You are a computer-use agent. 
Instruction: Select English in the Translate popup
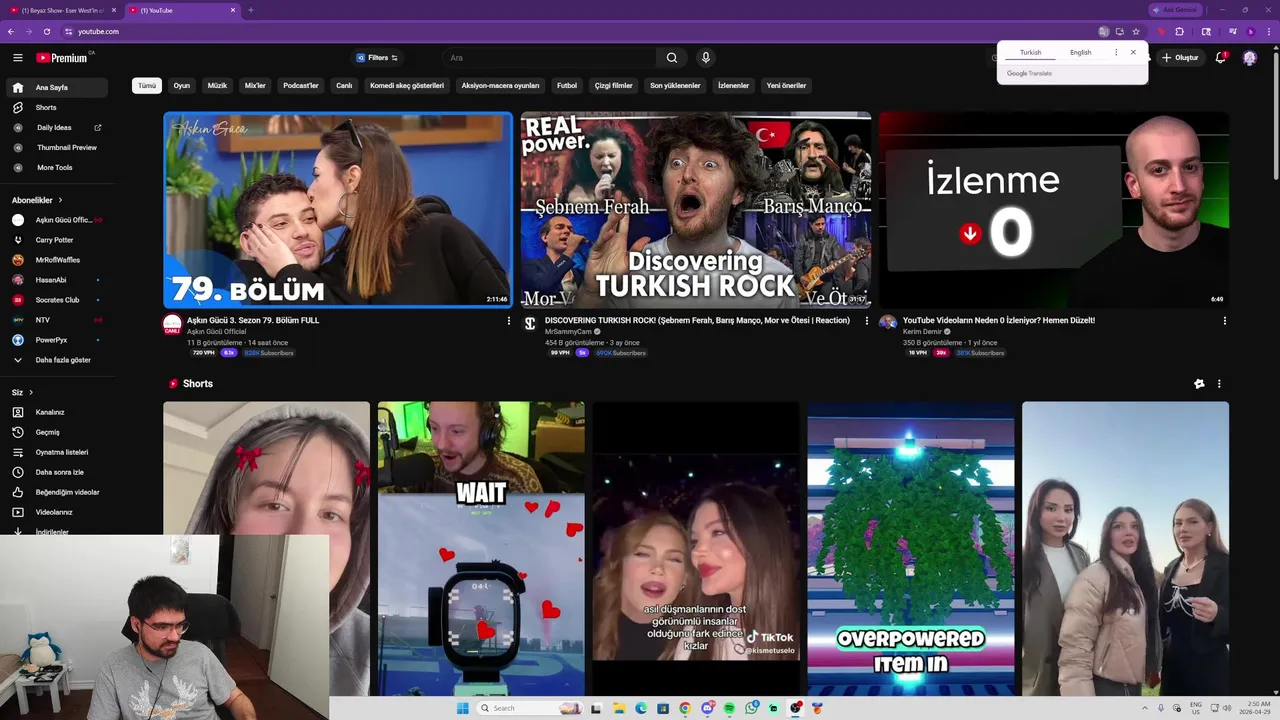(1081, 52)
